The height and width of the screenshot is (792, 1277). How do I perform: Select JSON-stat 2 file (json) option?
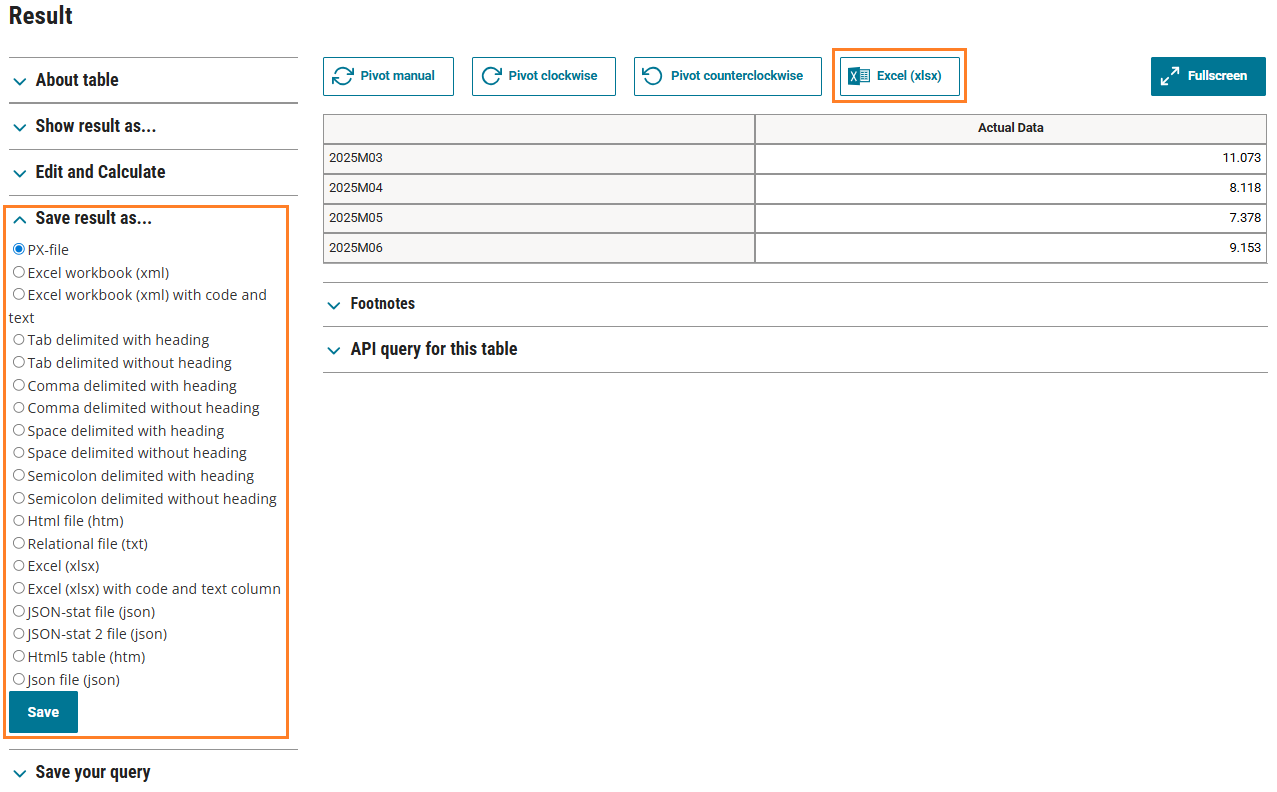(19, 633)
